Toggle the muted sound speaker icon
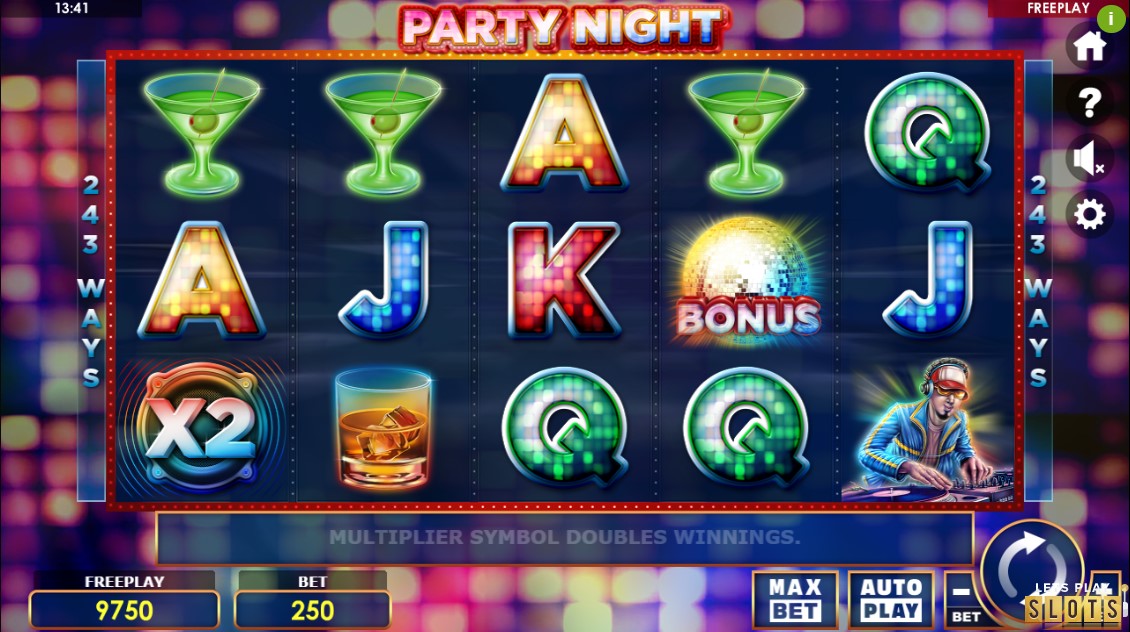Screen dimensions: 1130x632 click(1089, 158)
